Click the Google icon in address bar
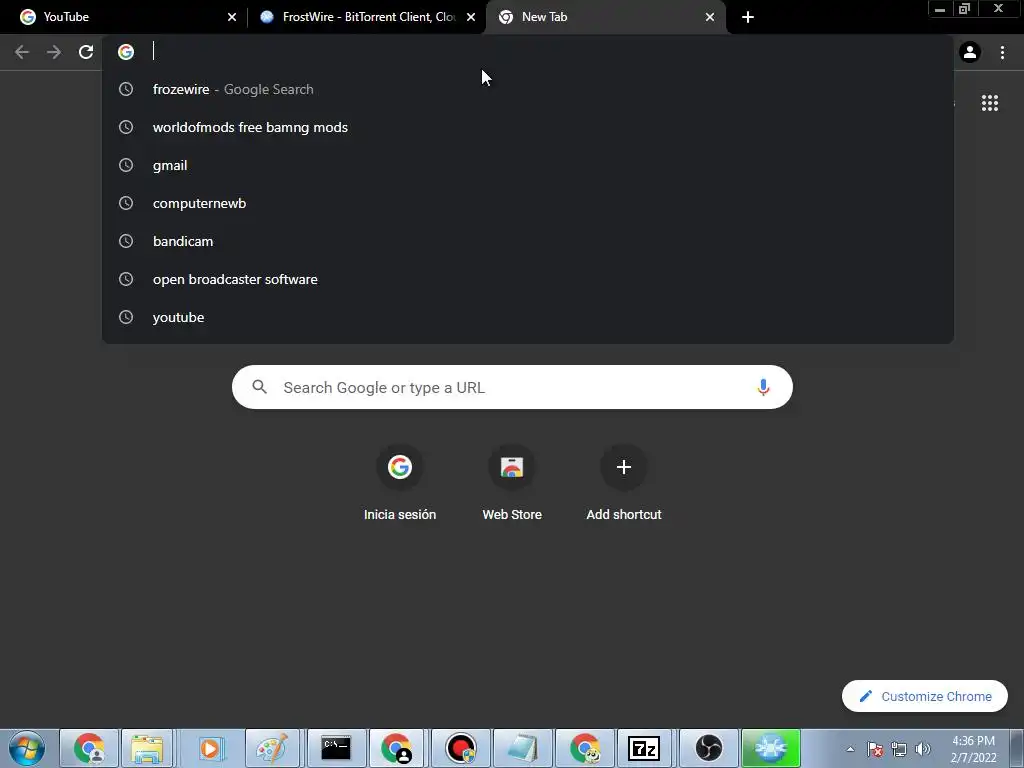1024x768 pixels. tap(126, 52)
